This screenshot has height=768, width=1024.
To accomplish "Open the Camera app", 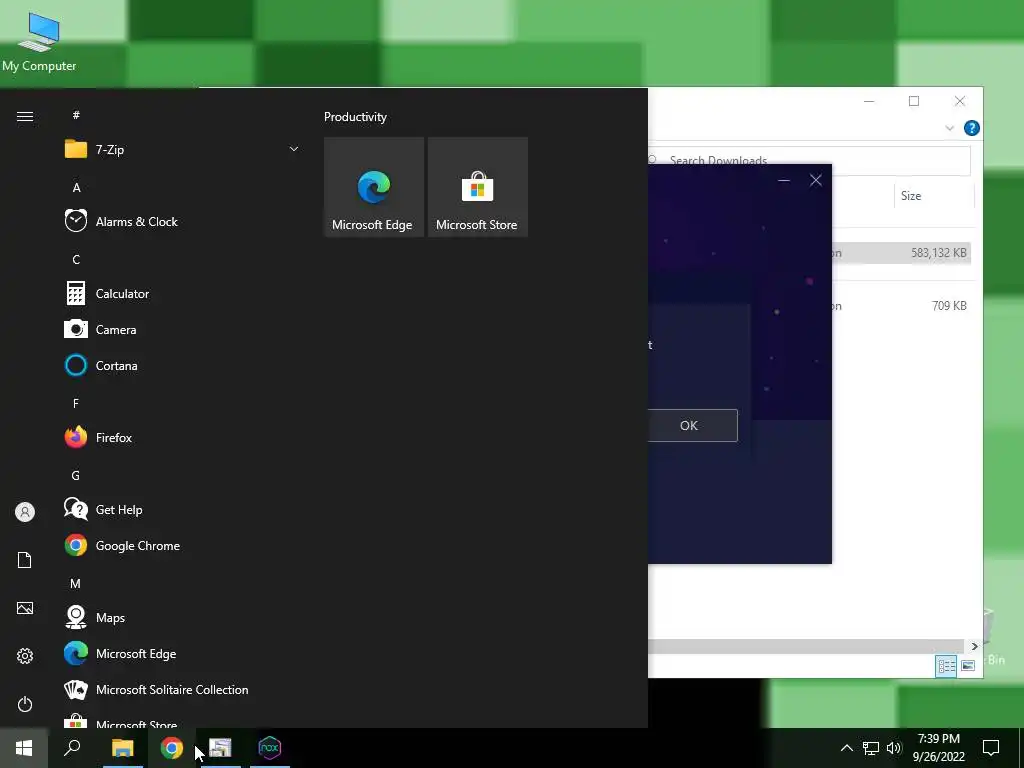I will 181,330.
